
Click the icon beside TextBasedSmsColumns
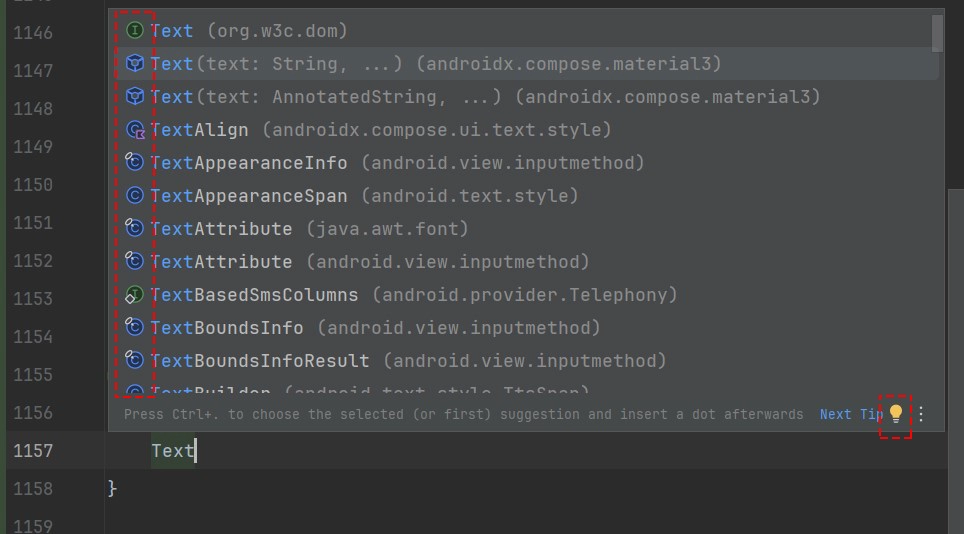coord(134,295)
